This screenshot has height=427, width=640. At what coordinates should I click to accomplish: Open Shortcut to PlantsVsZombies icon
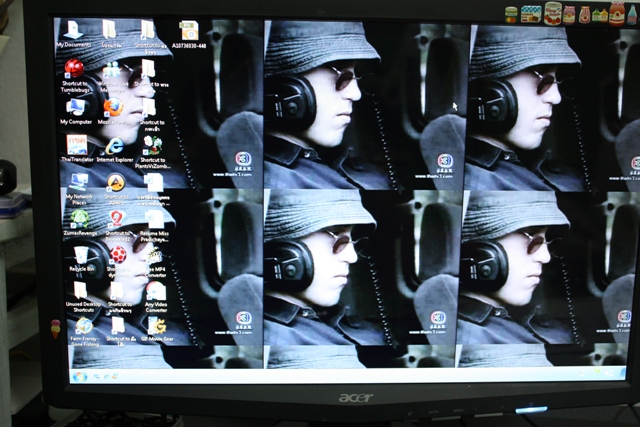(x=153, y=152)
